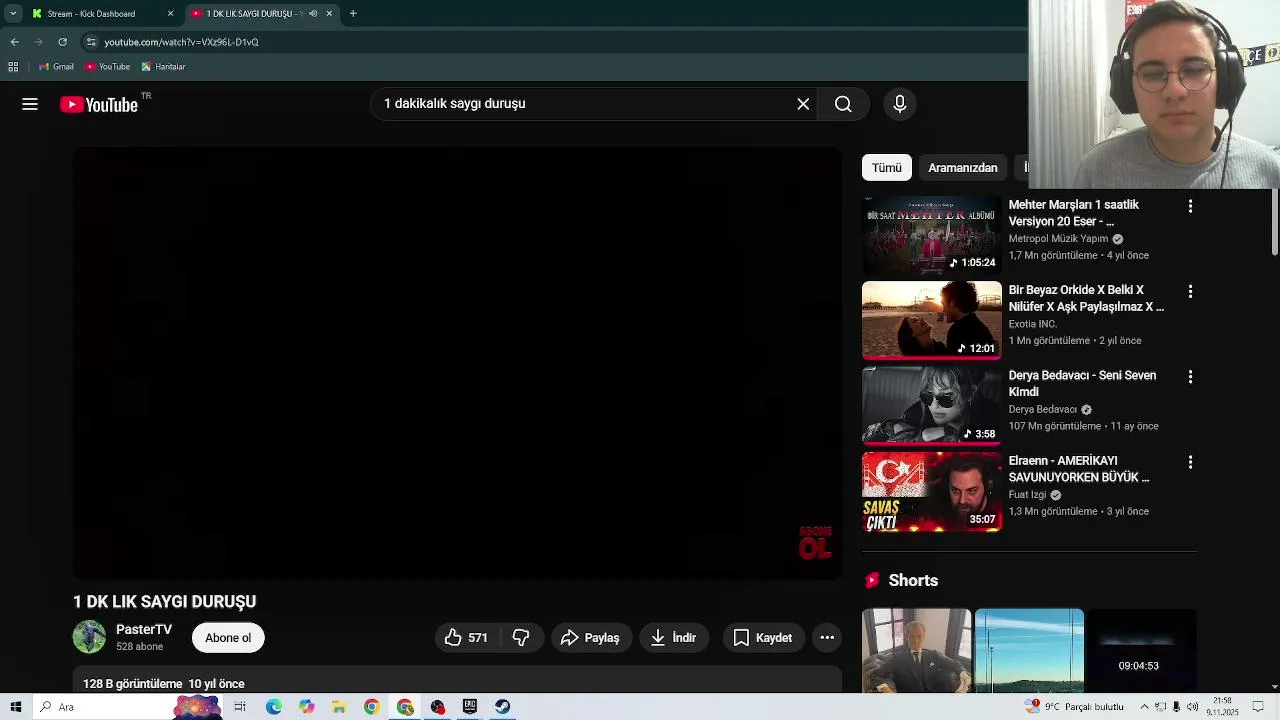Open Elraenn SAVAŞ ÇIKTI thumbnail
Viewport: 1280px width, 720px height.
[x=932, y=491]
